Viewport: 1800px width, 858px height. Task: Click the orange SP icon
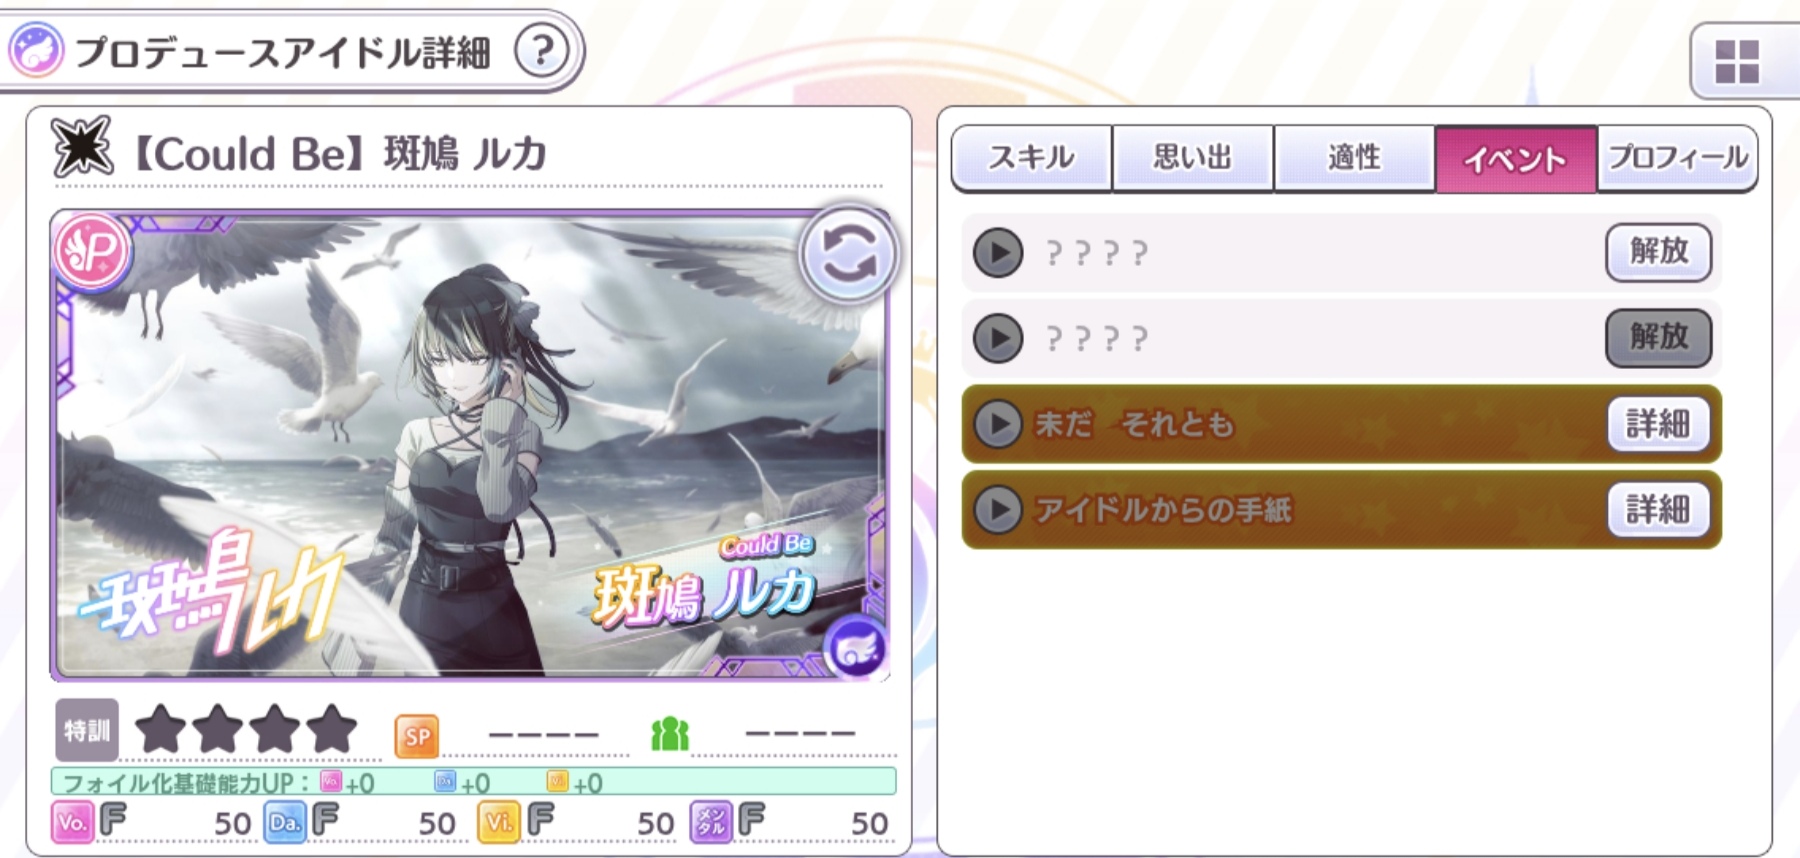(417, 738)
